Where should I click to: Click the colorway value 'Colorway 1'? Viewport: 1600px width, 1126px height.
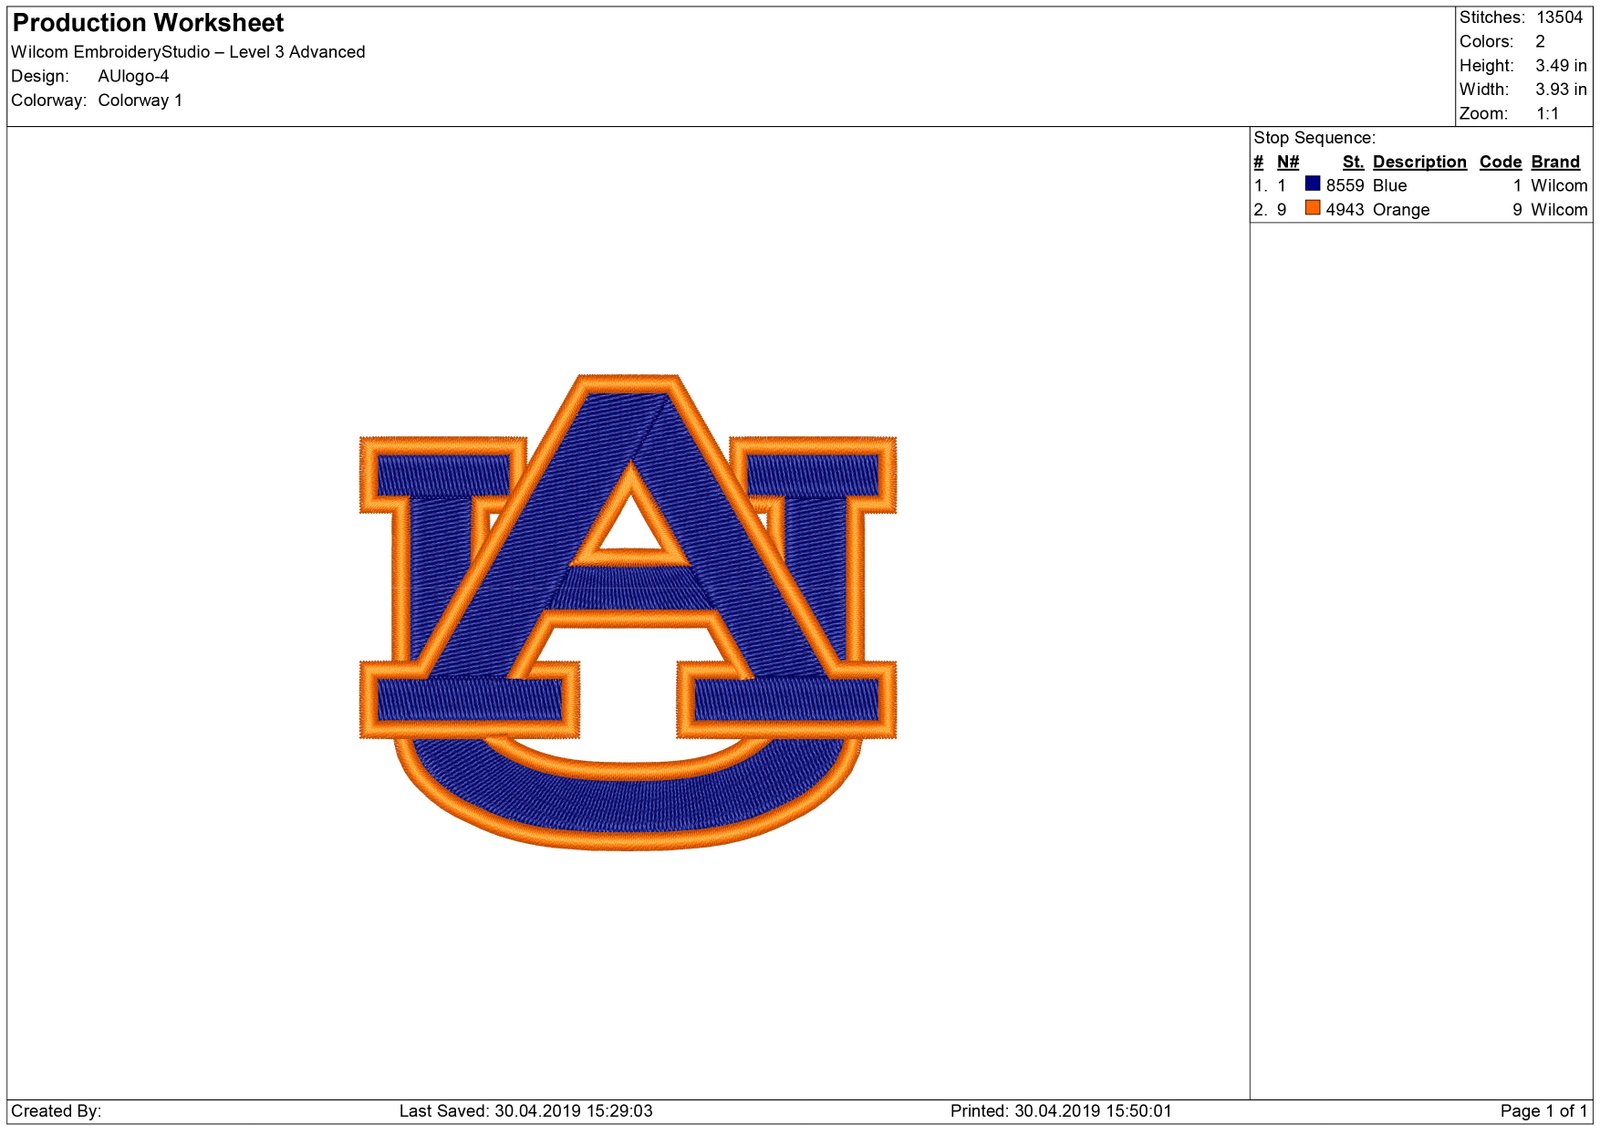(x=140, y=100)
